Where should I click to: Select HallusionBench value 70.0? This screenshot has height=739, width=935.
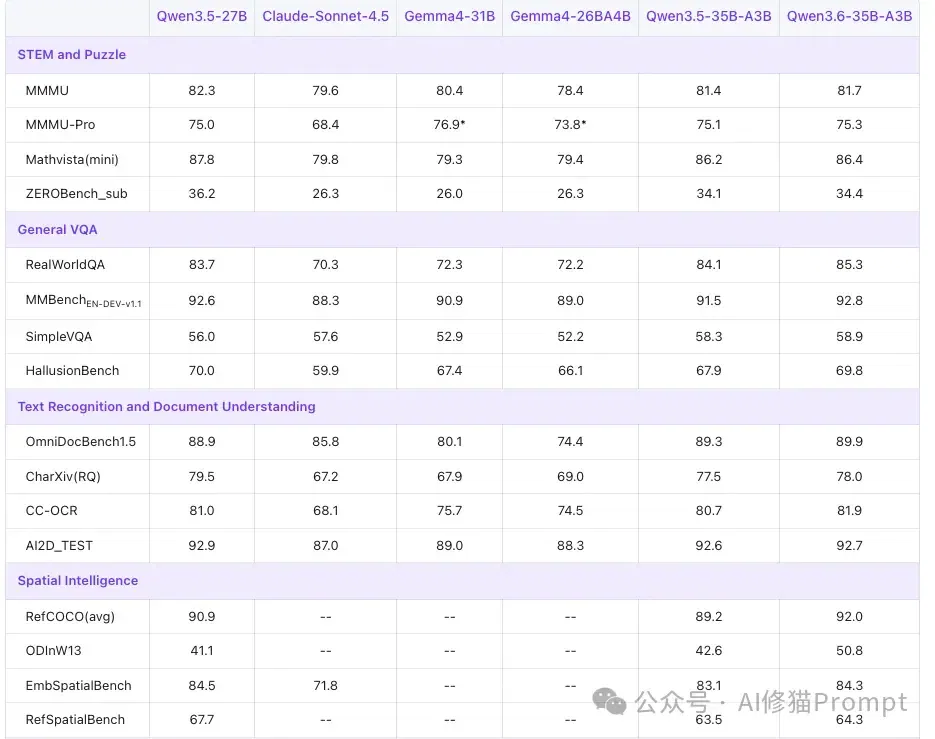coord(202,370)
